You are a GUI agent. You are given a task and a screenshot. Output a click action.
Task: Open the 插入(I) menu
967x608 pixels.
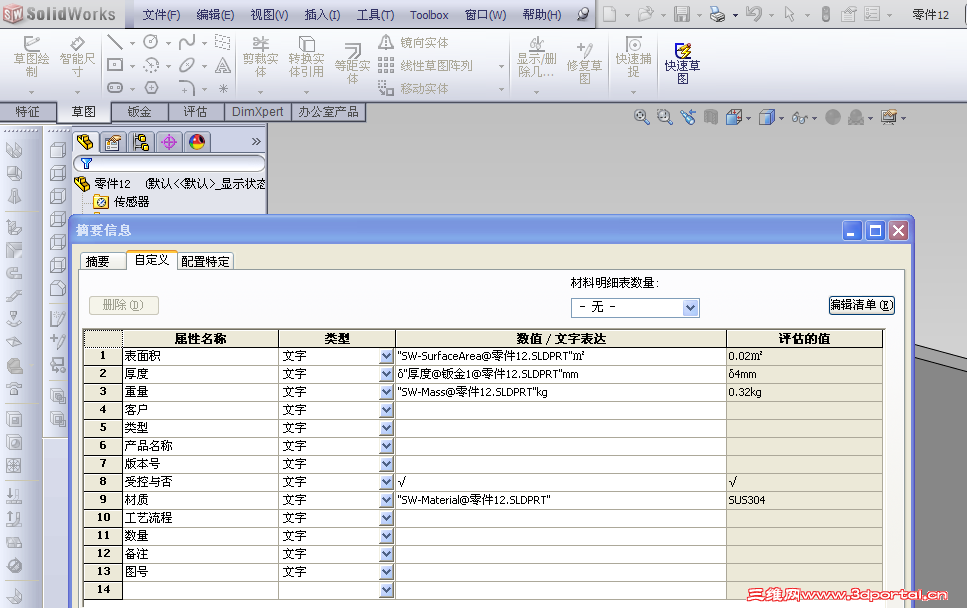(323, 15)
